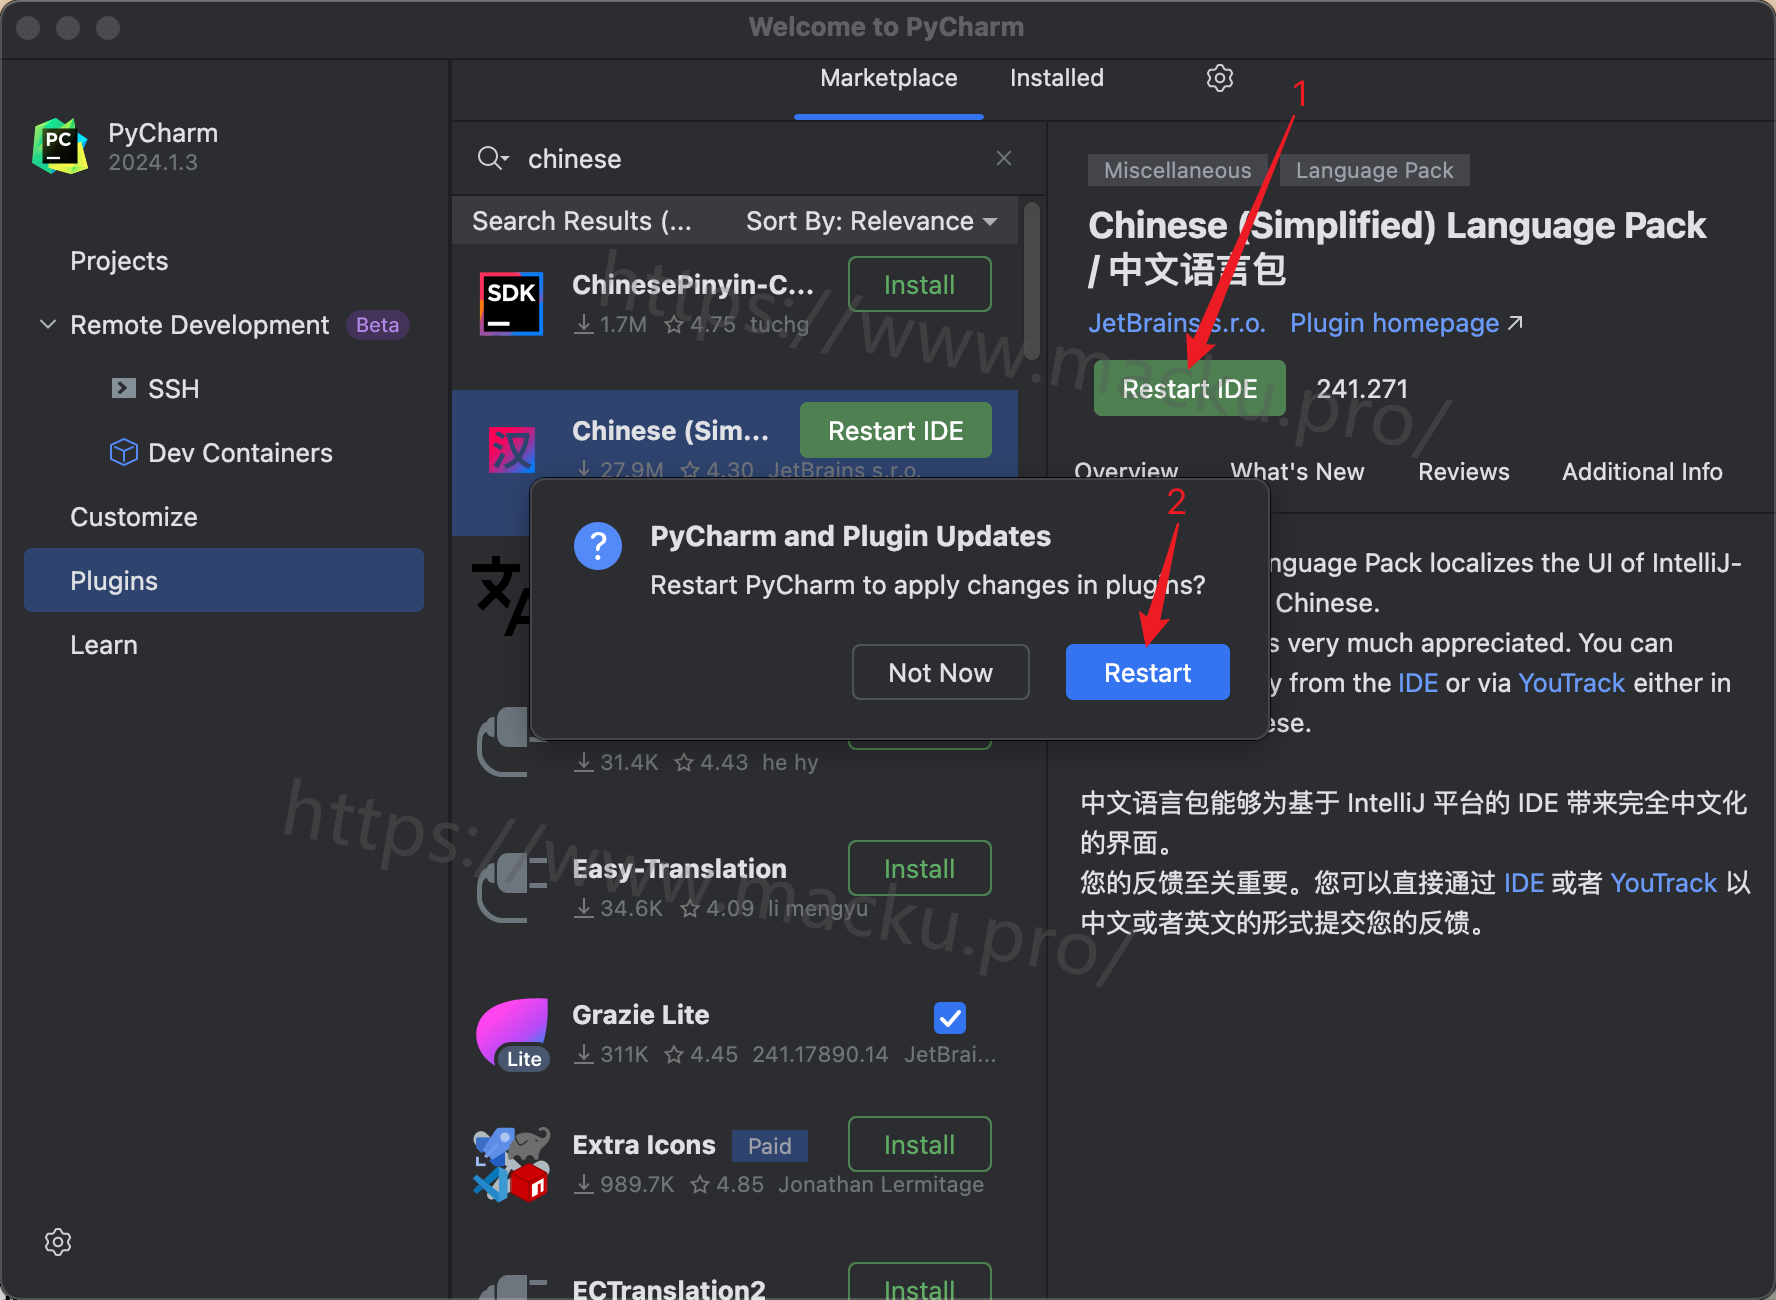Toggle the Grazie Lite enabled checkbox
The height and width of the screenshot is (1300, 1776).
click(949, 1018)
